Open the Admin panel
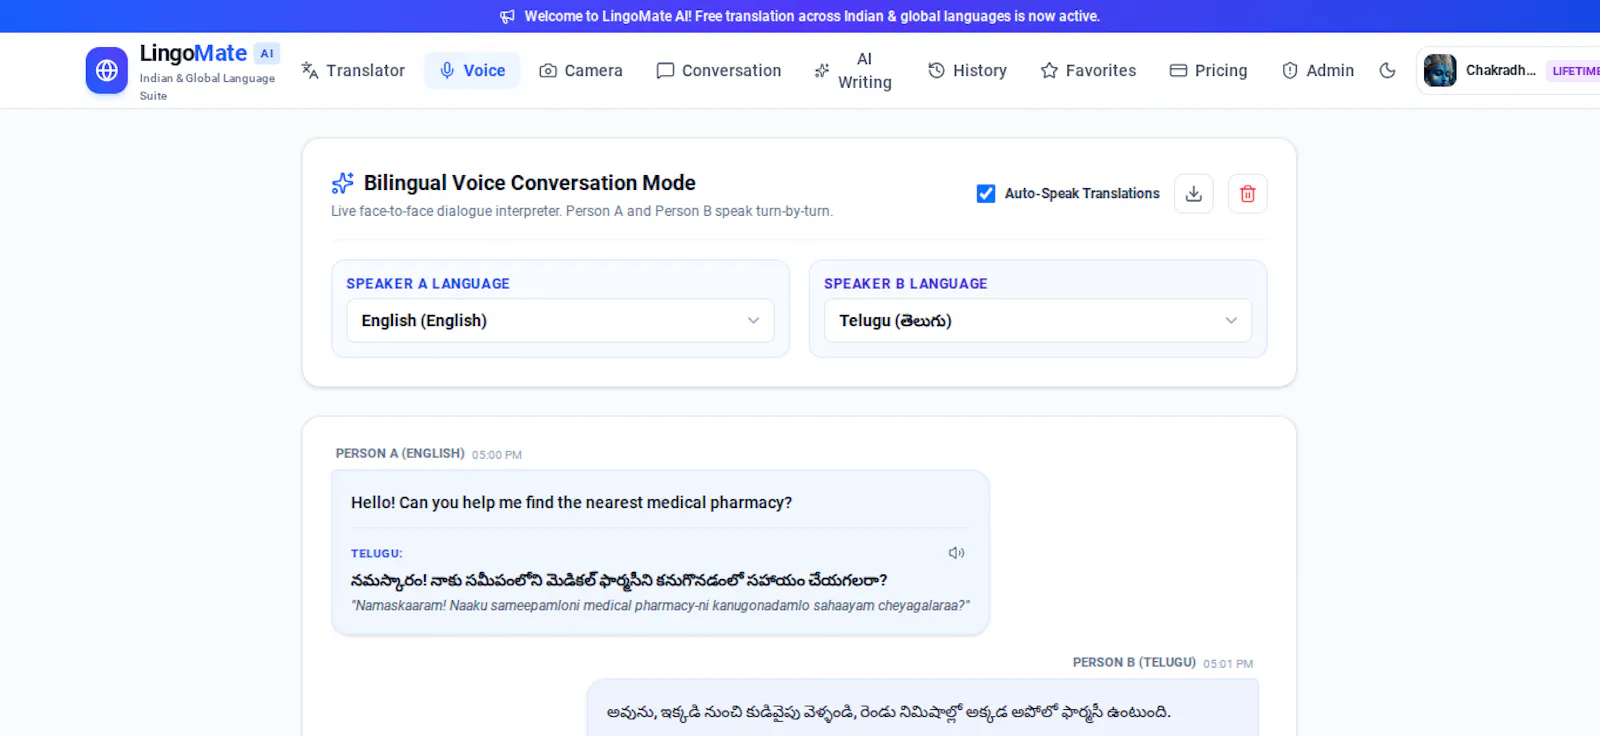 [x=1318, y=70]
